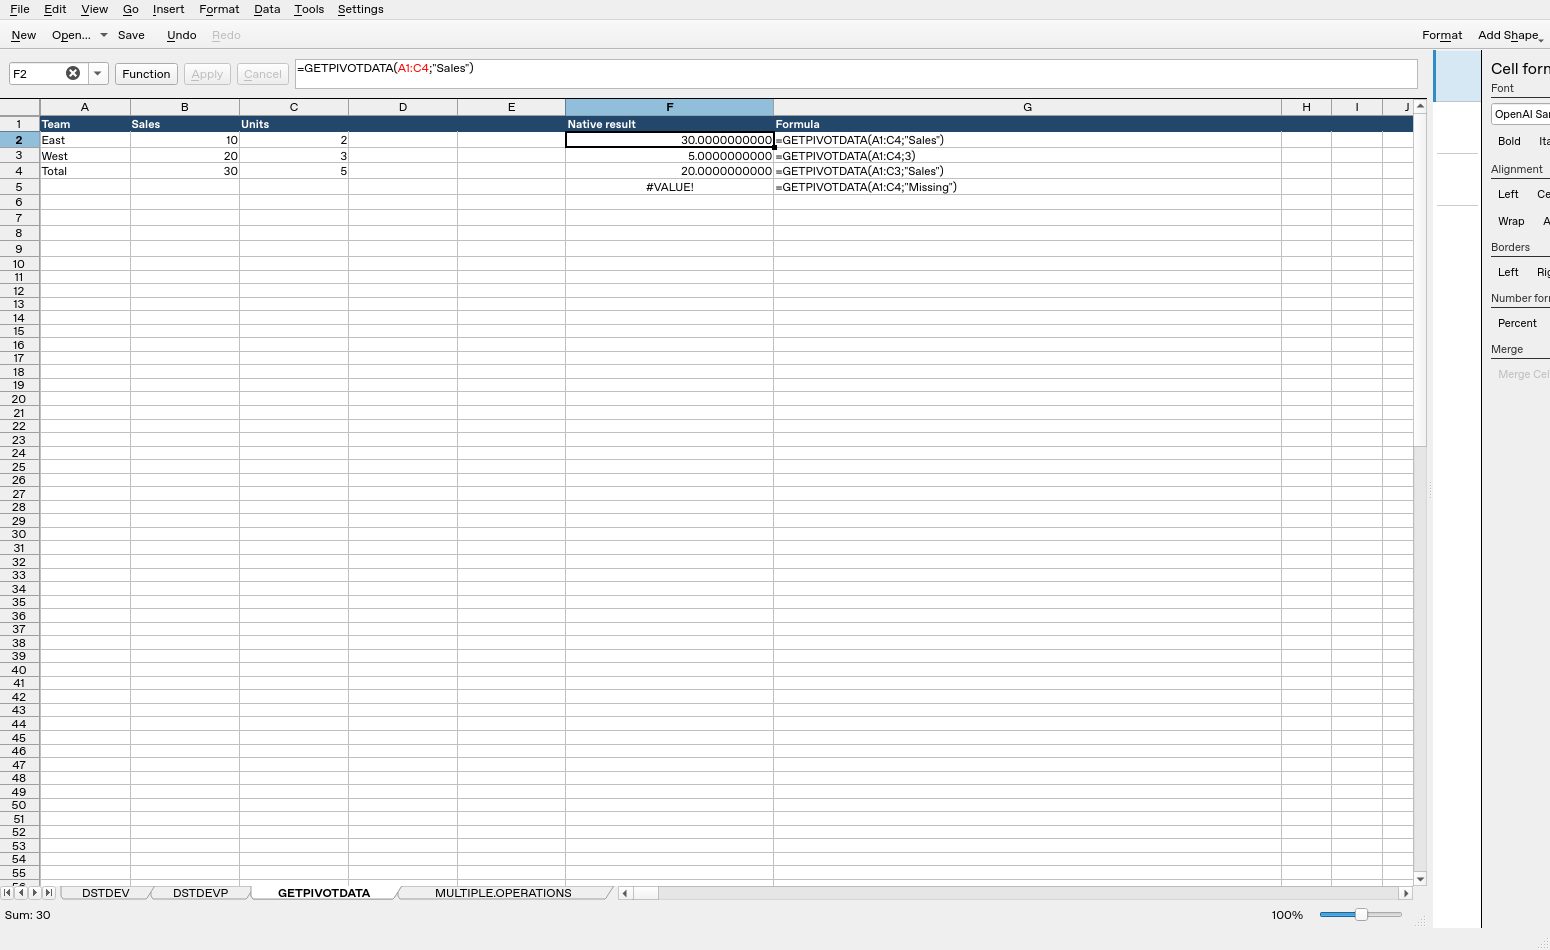Open the Add Shape dropdown

click(1511, 35)
